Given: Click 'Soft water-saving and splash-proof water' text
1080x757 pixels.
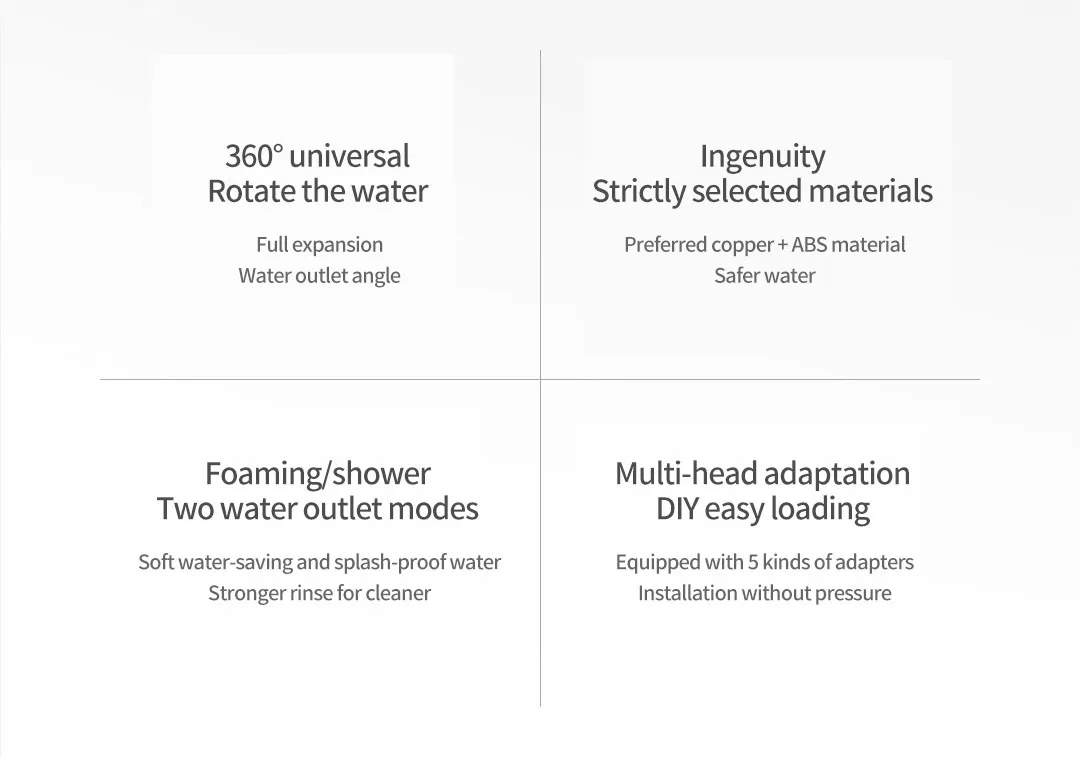Looking at the screenshot, I should pyautogui.click(x=320, y=562).
